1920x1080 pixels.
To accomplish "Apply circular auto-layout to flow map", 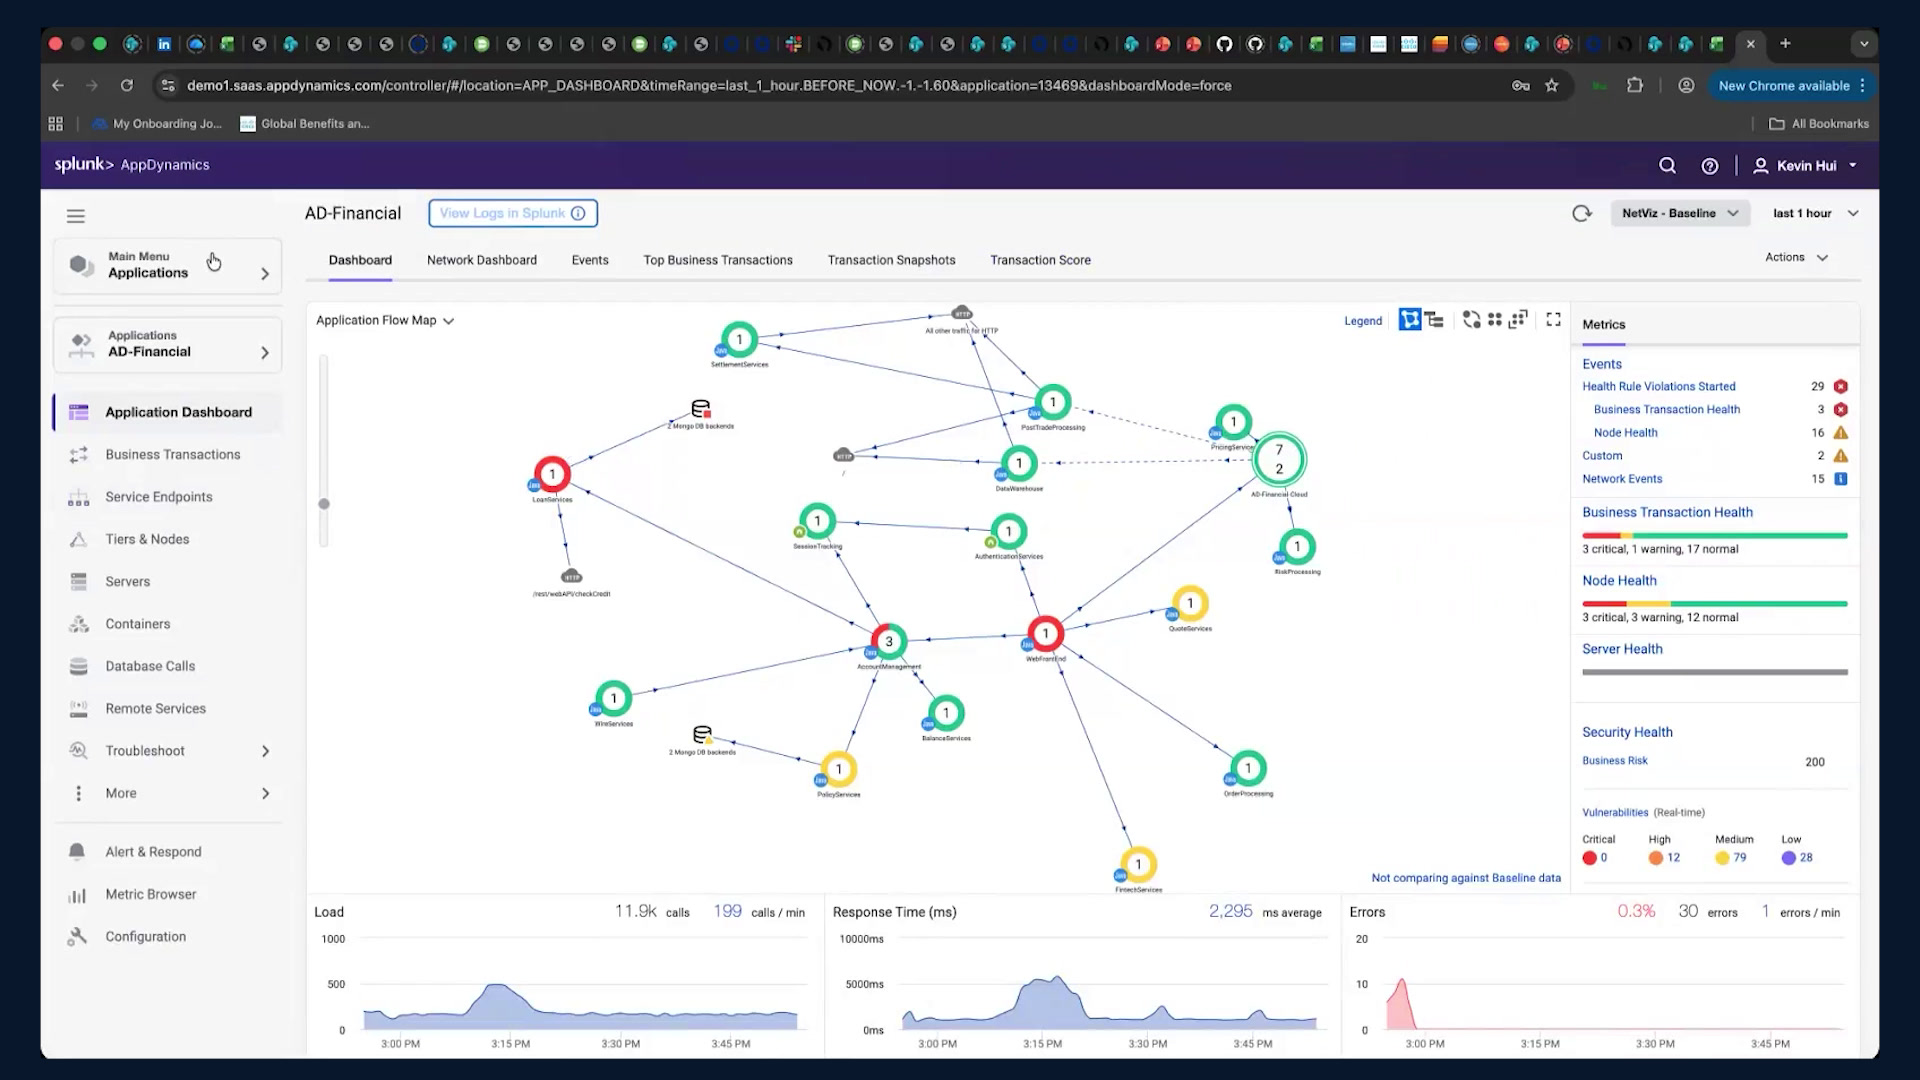I will (1471, 320).
